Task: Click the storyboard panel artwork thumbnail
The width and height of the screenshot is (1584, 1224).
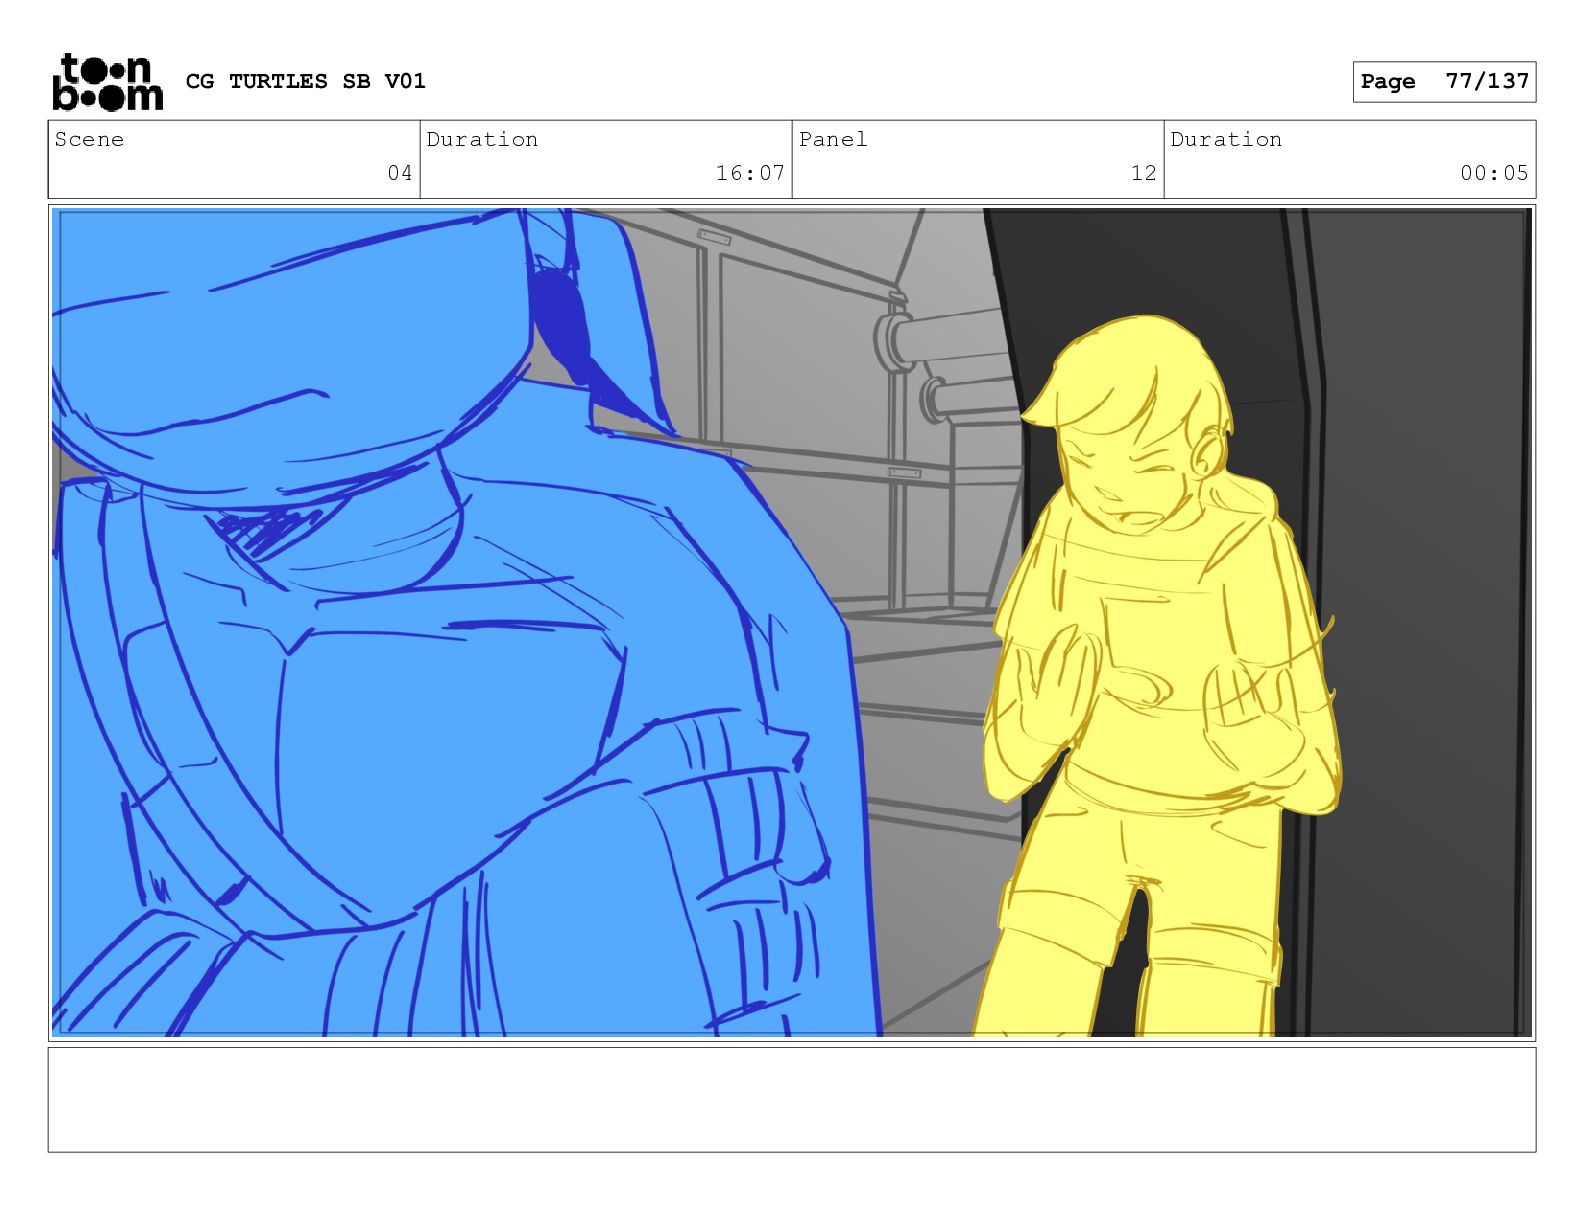Action: (792, 622)
